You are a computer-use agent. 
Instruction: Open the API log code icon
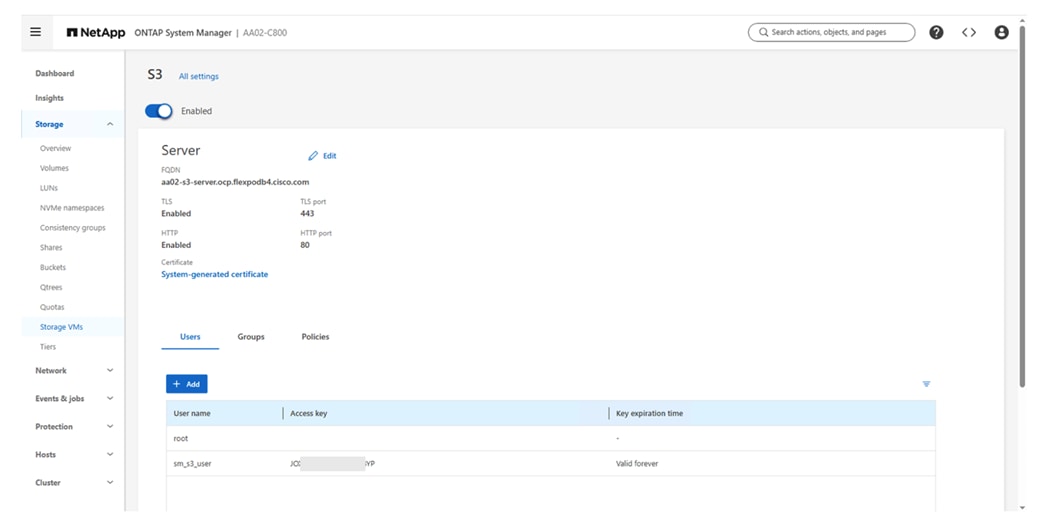tap(969, 32)
